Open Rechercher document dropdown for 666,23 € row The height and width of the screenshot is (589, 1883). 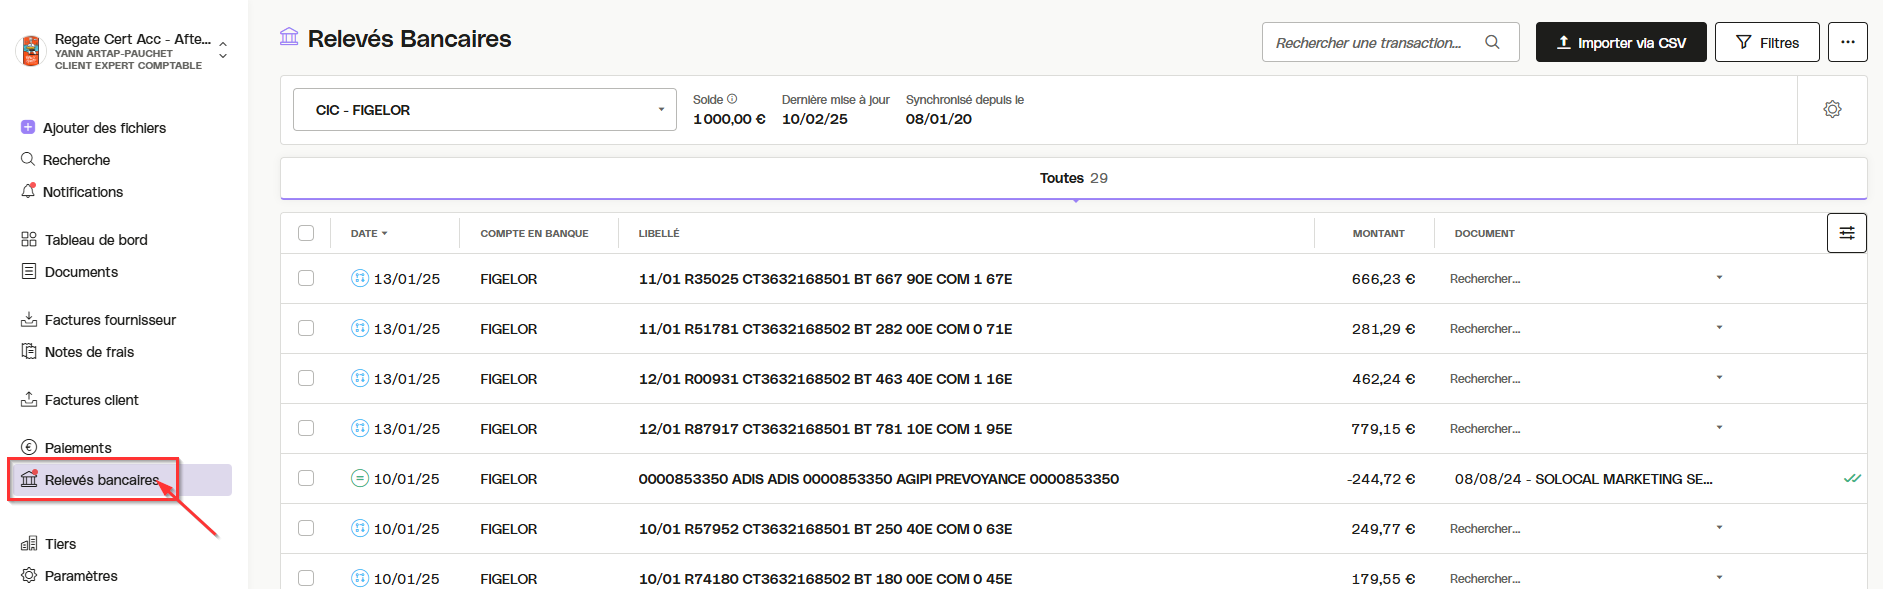1586,278
